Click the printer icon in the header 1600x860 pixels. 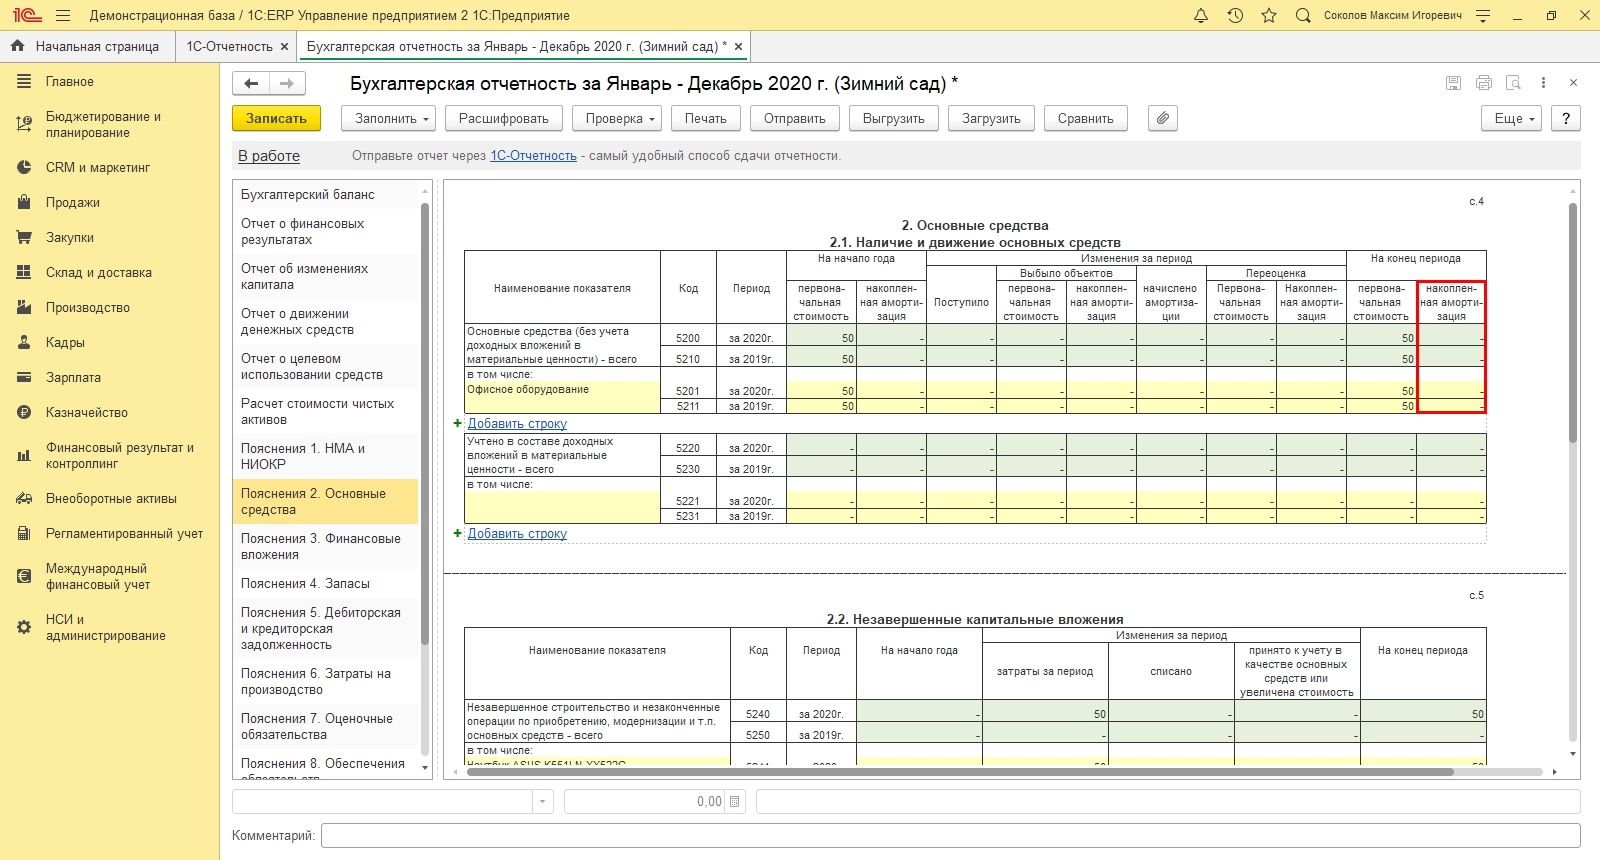(x=1483, y=83)
